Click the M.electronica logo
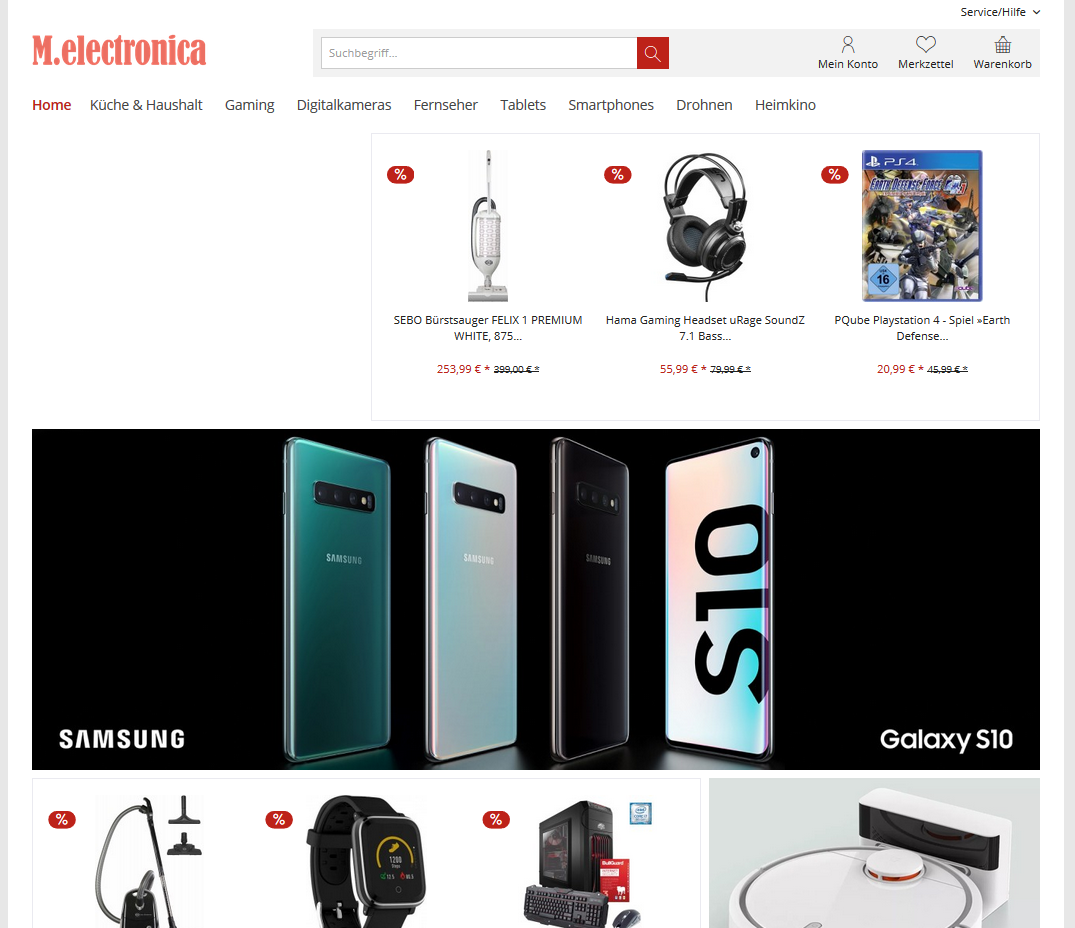Viewport: 1075px width, 928px height. pyautogui.click(x=119, y=51)
